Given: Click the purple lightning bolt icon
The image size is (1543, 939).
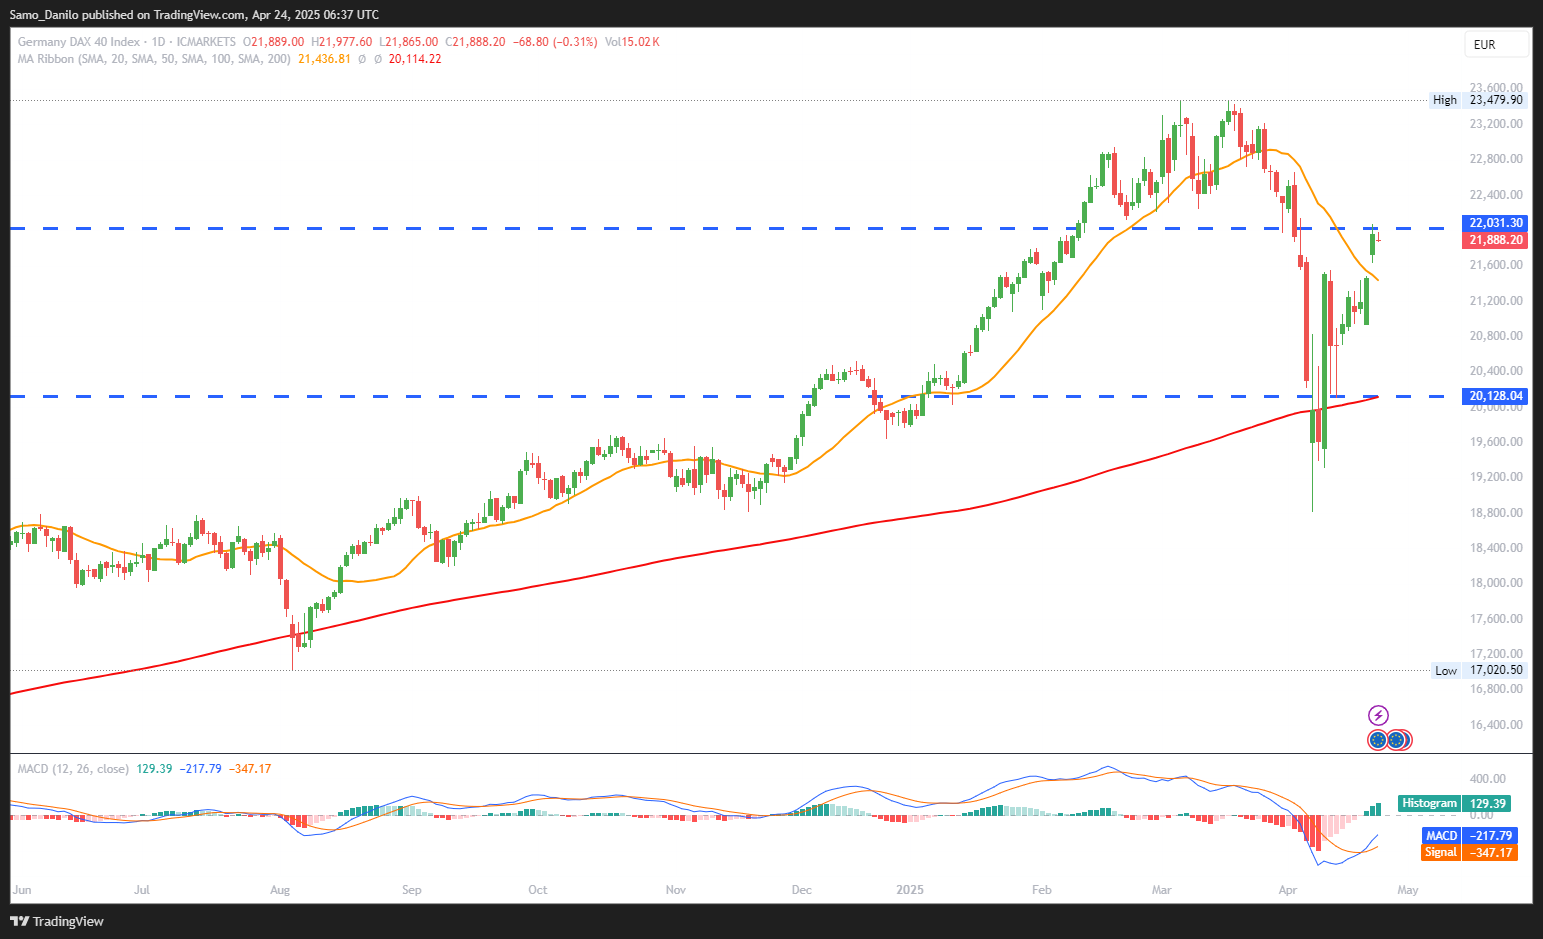Looking at the screenshot, I should 1378,715.
